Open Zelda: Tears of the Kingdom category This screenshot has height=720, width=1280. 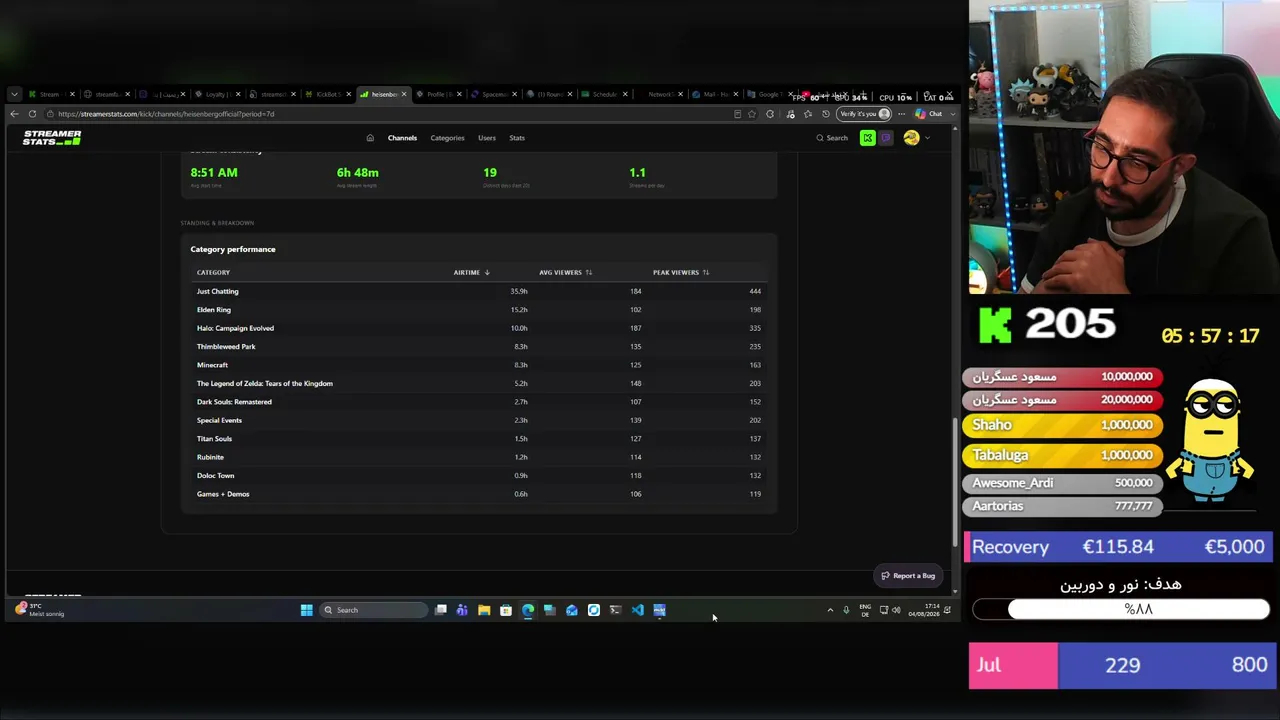(478, 383)
